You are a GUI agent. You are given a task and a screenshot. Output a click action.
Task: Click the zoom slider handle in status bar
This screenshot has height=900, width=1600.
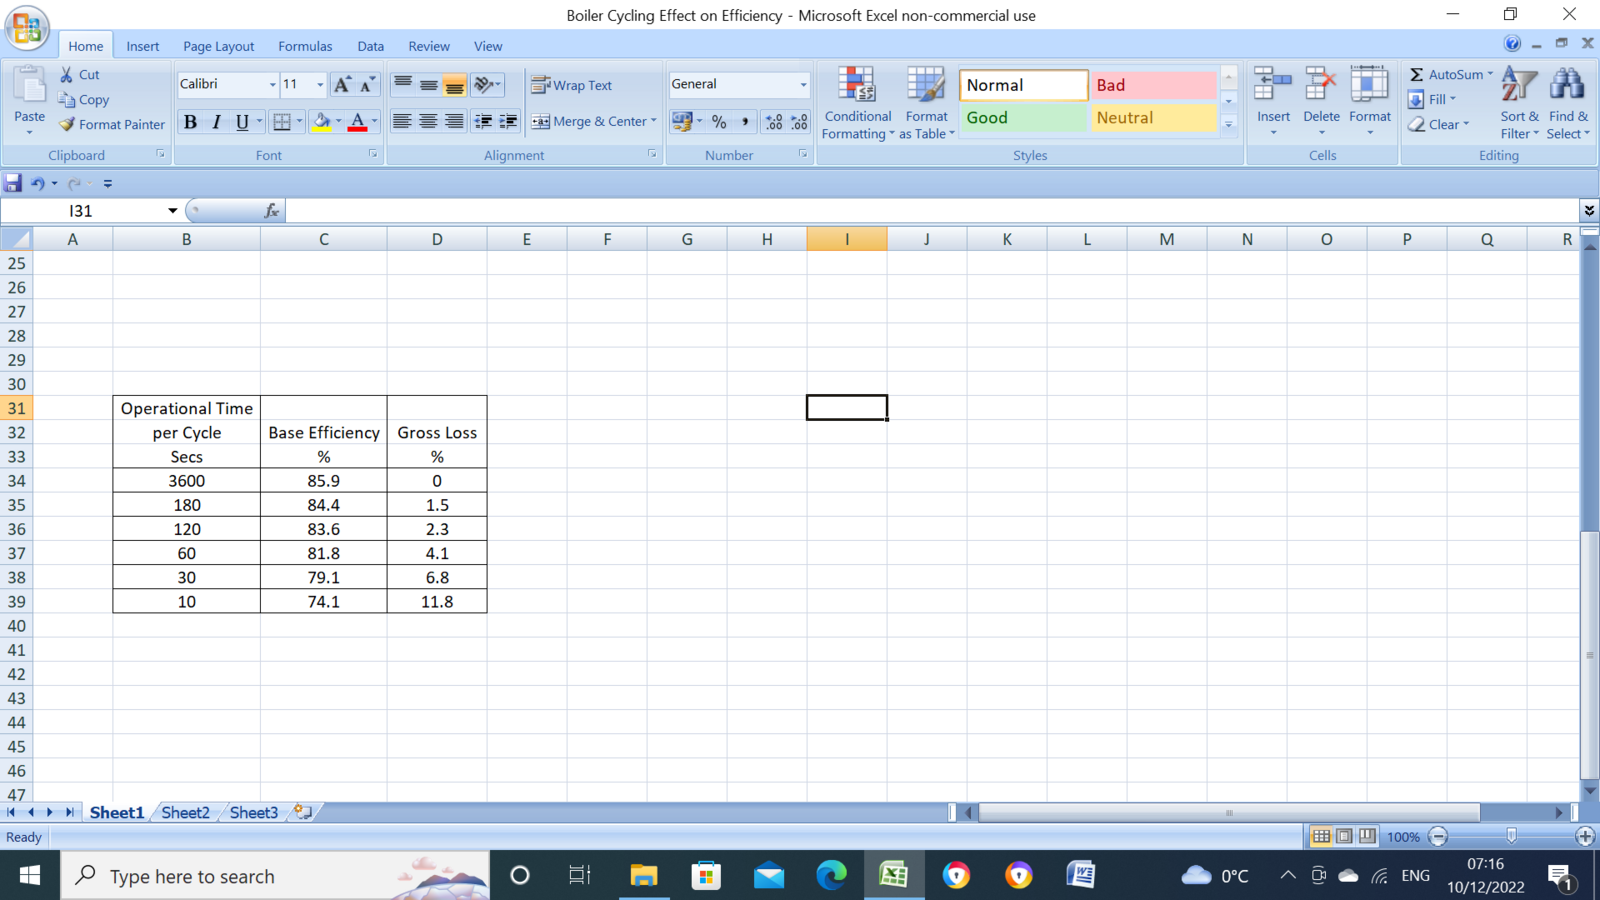[x=1511, y=836]
